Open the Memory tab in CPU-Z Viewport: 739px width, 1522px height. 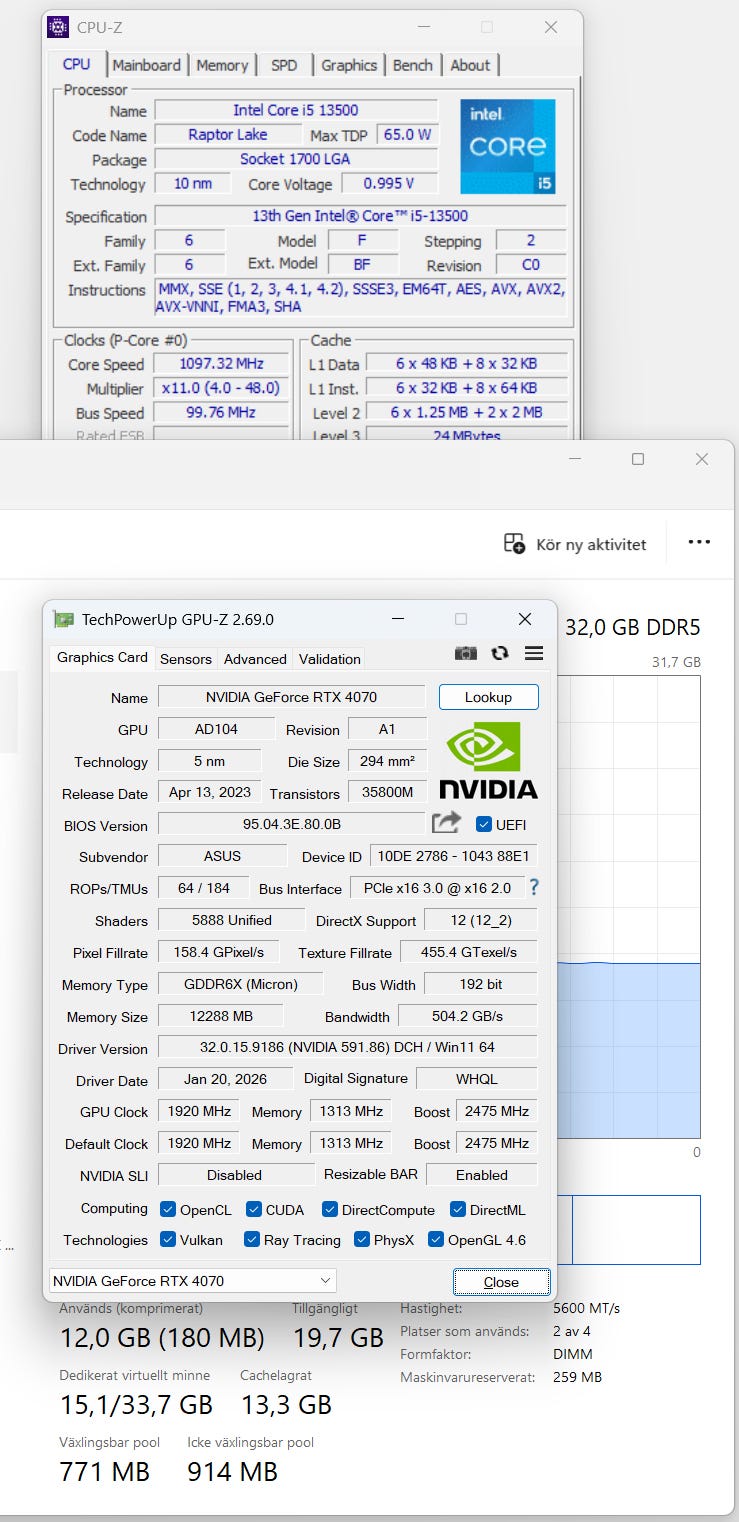(x=222, y=65)
